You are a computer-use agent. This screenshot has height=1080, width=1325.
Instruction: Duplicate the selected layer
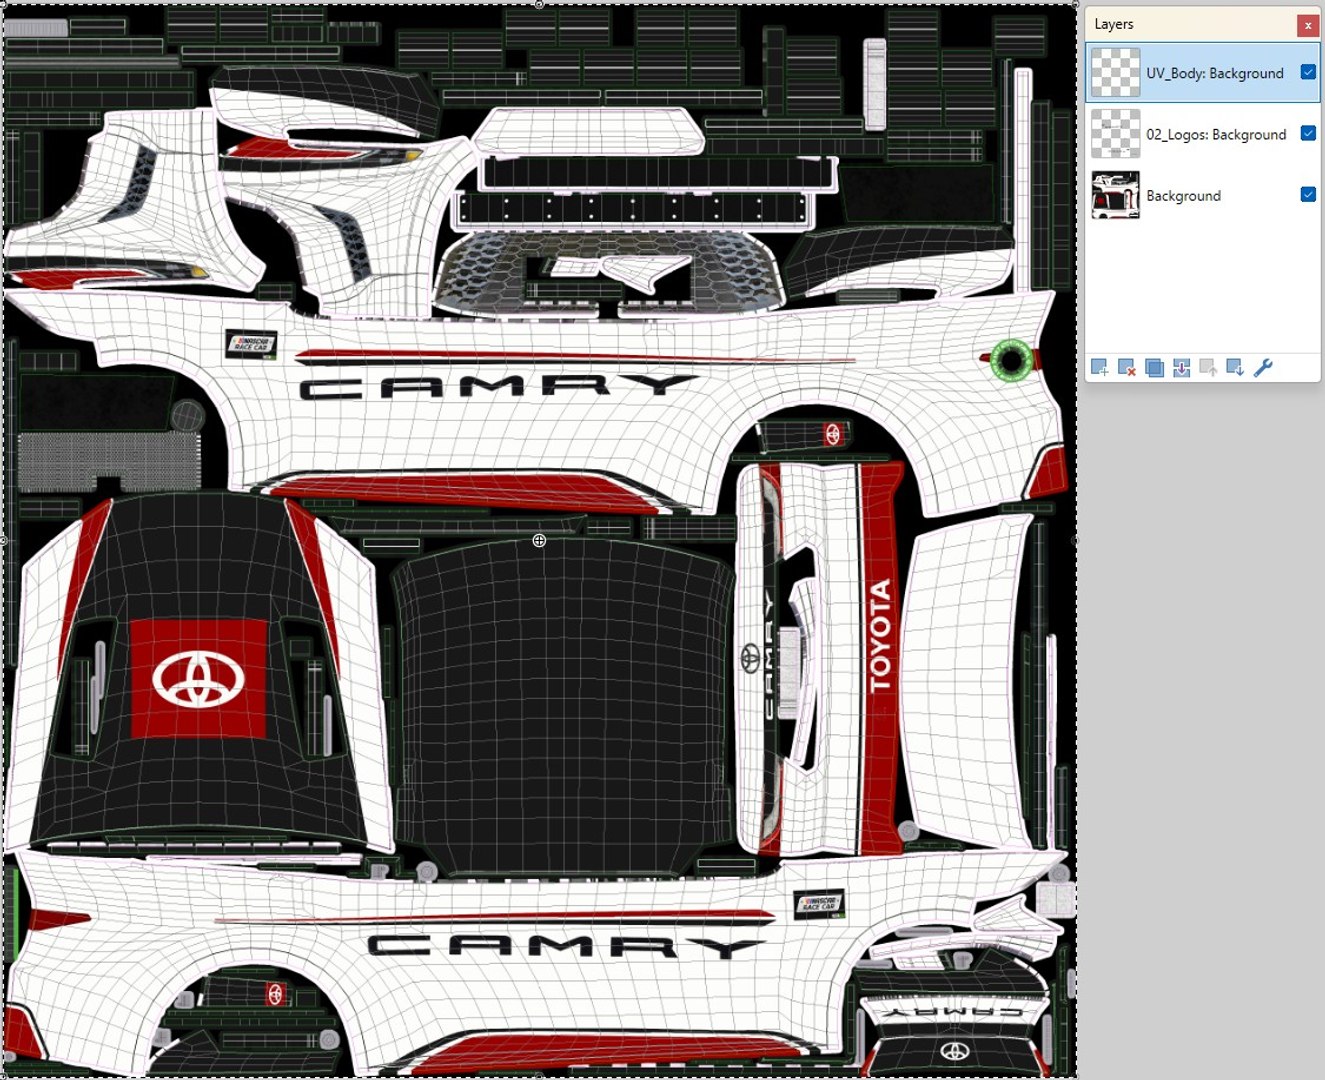tap(1154, 368)
